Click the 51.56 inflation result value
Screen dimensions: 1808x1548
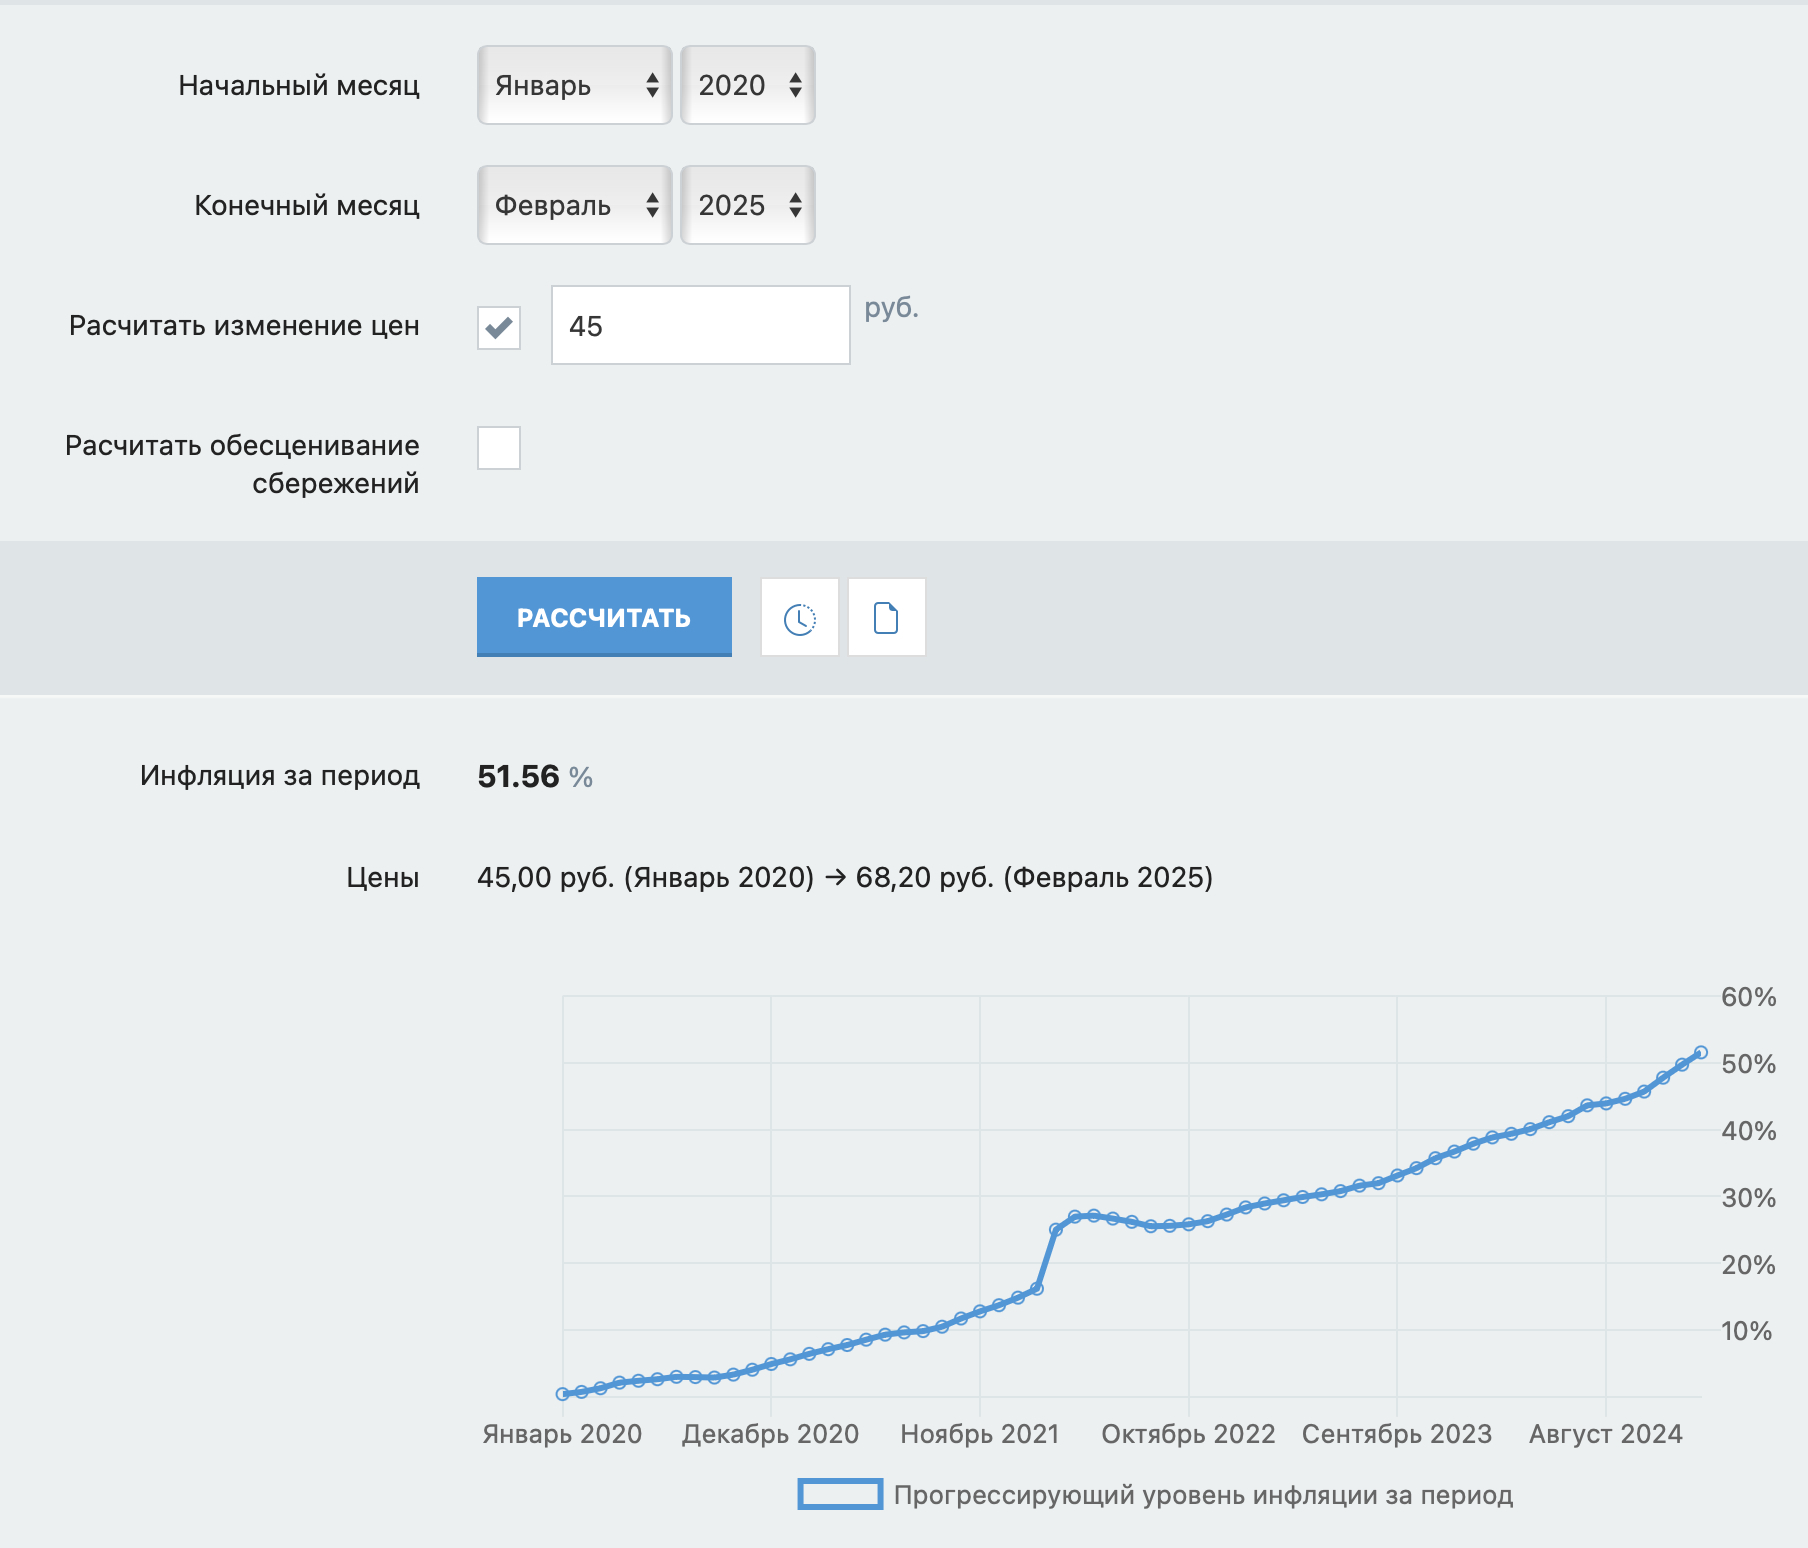pos(518,777)
